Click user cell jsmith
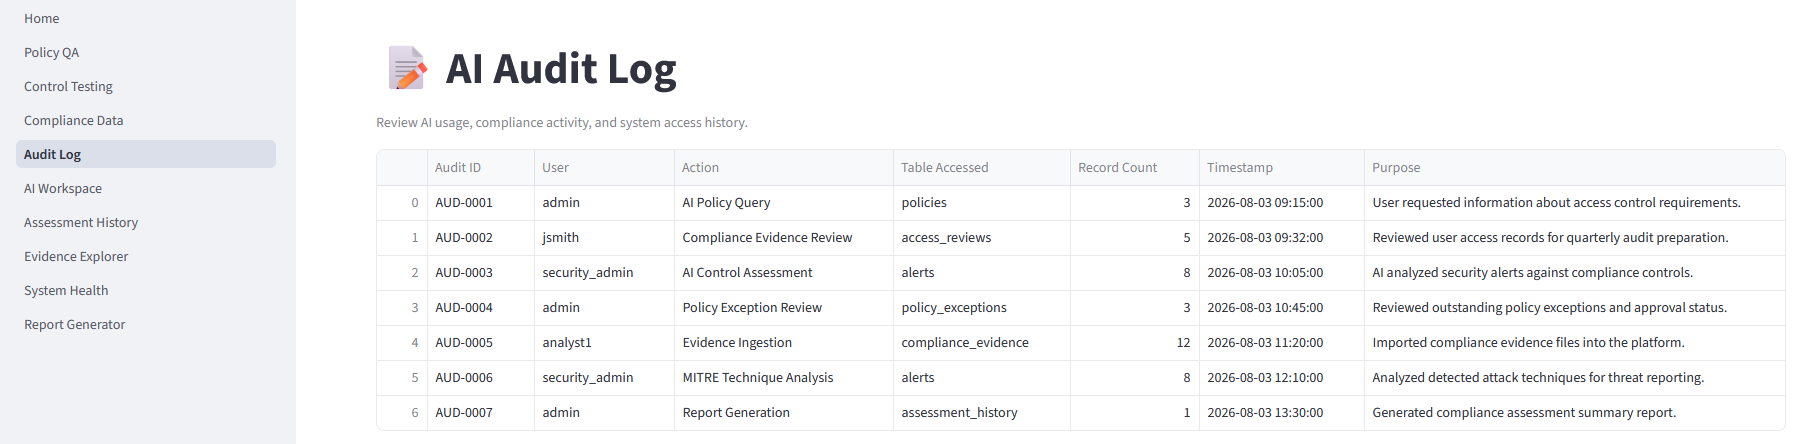Screen dimensions: 1804x444 click(x=604, y=238)
